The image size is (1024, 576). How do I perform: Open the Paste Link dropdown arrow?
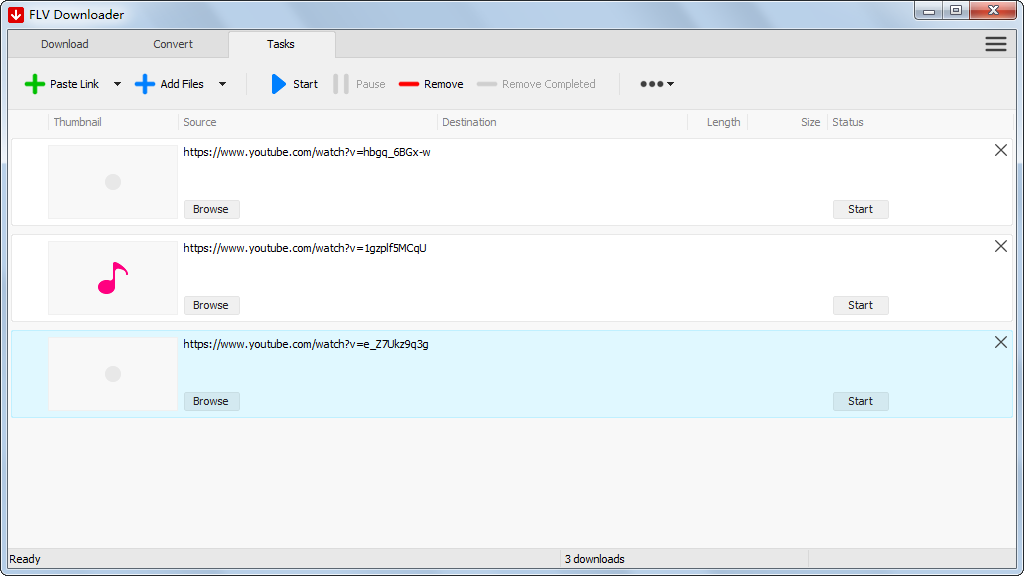[118, 84]
